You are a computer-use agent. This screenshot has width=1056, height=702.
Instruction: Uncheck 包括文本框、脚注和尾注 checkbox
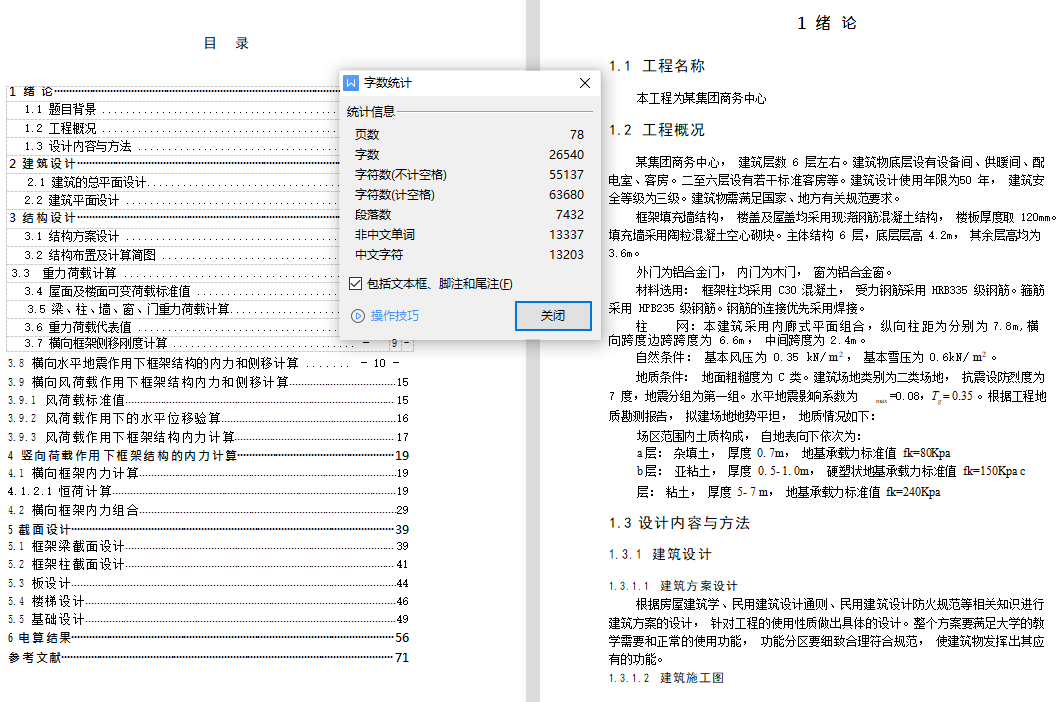(355, 284)
